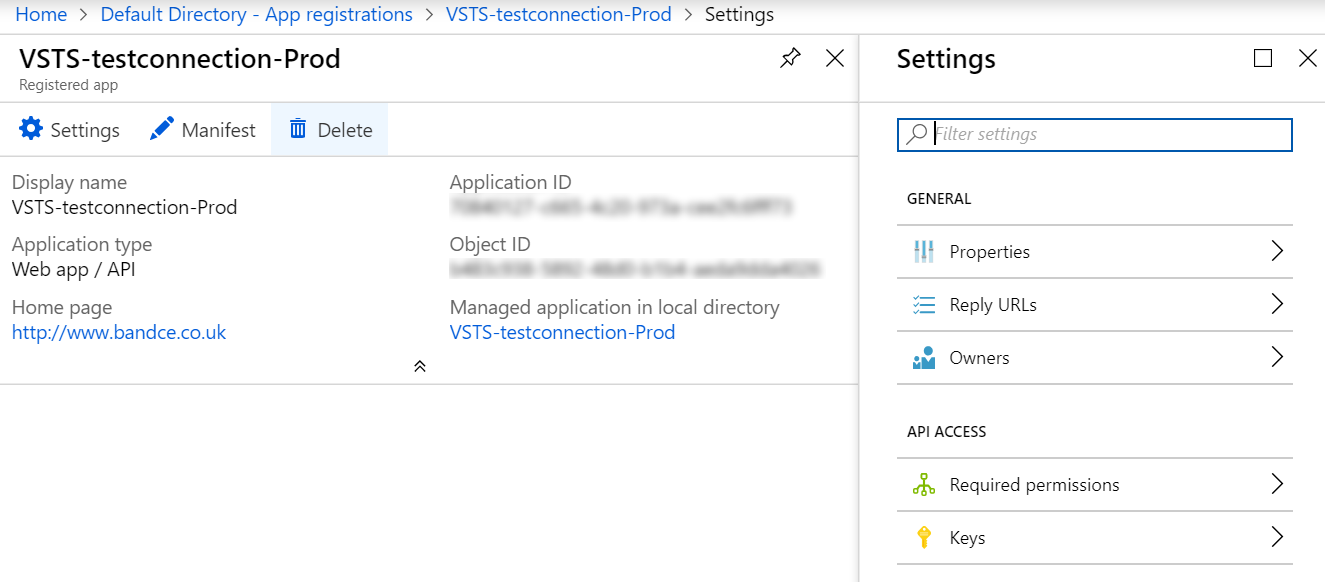This screenshot has width=1326, height=582.
Task: Open VSTS-testconnection-Prod breadcrumb link
Action: coord(559,14)
